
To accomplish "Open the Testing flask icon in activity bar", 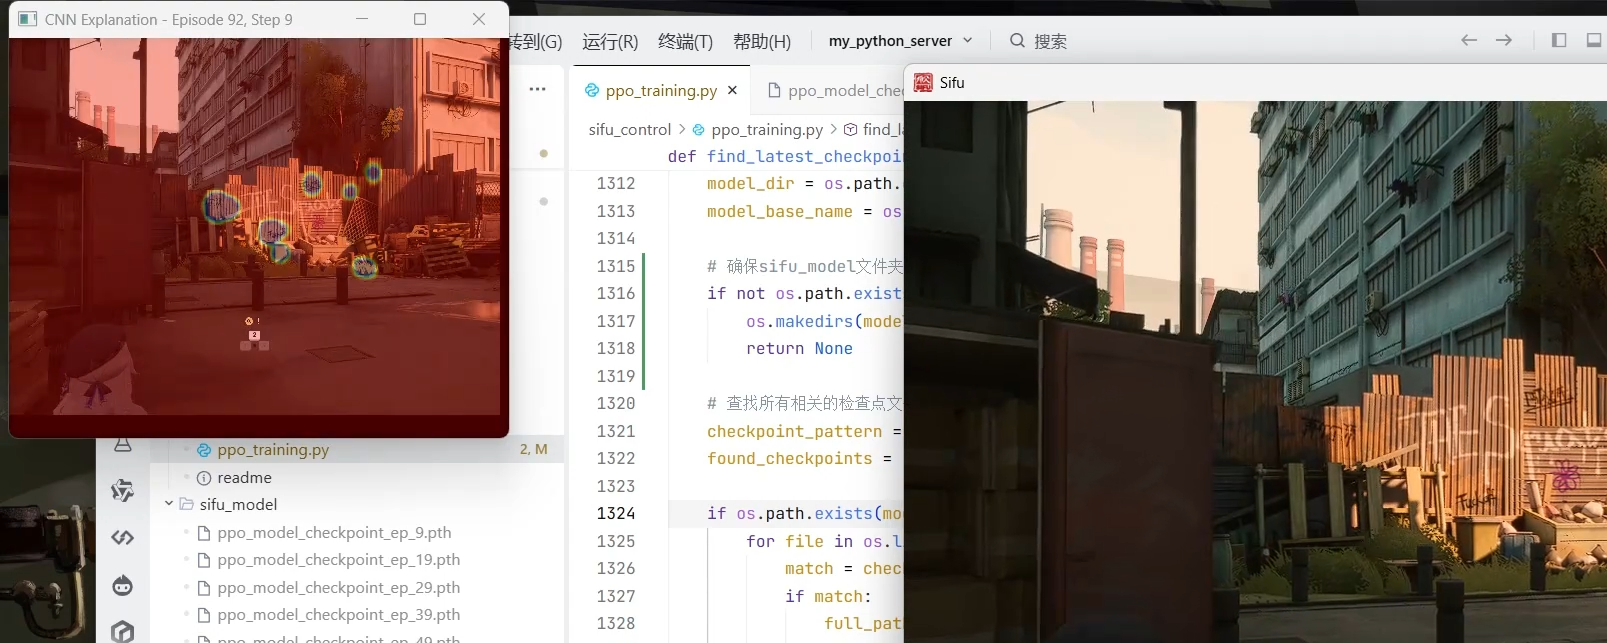I will pos(123,445).
